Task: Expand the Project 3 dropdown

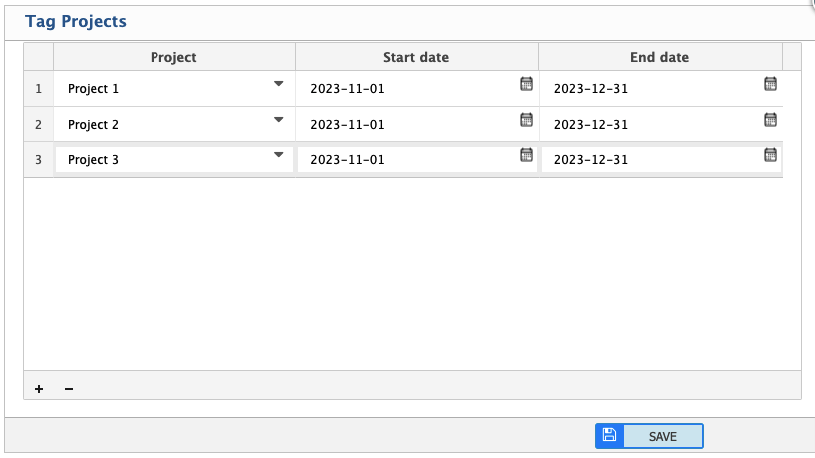Action: (279, 155)
